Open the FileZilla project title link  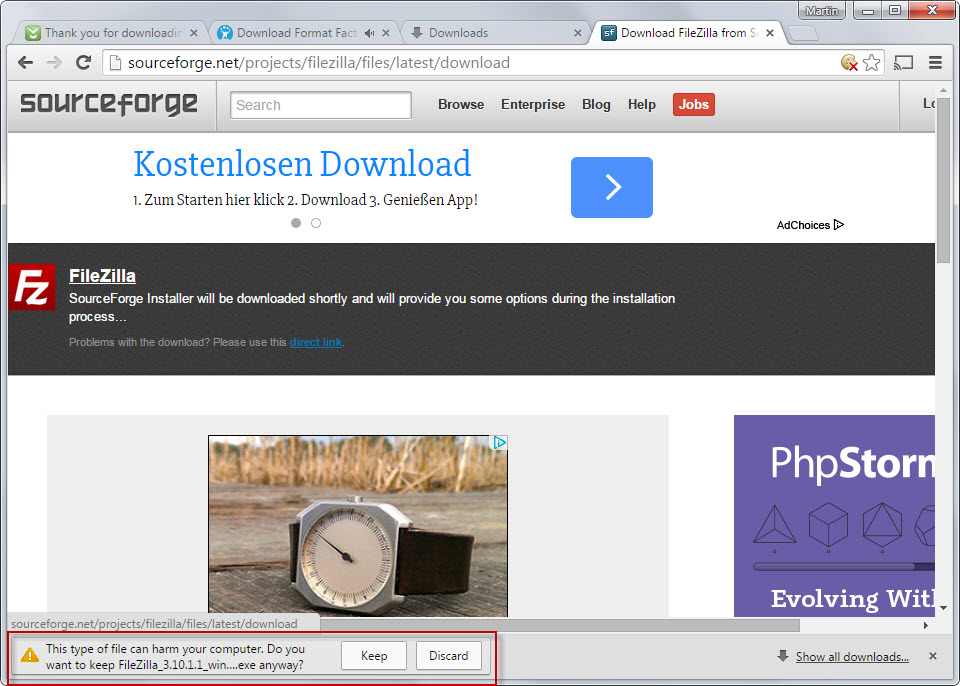tap(102, 276)
